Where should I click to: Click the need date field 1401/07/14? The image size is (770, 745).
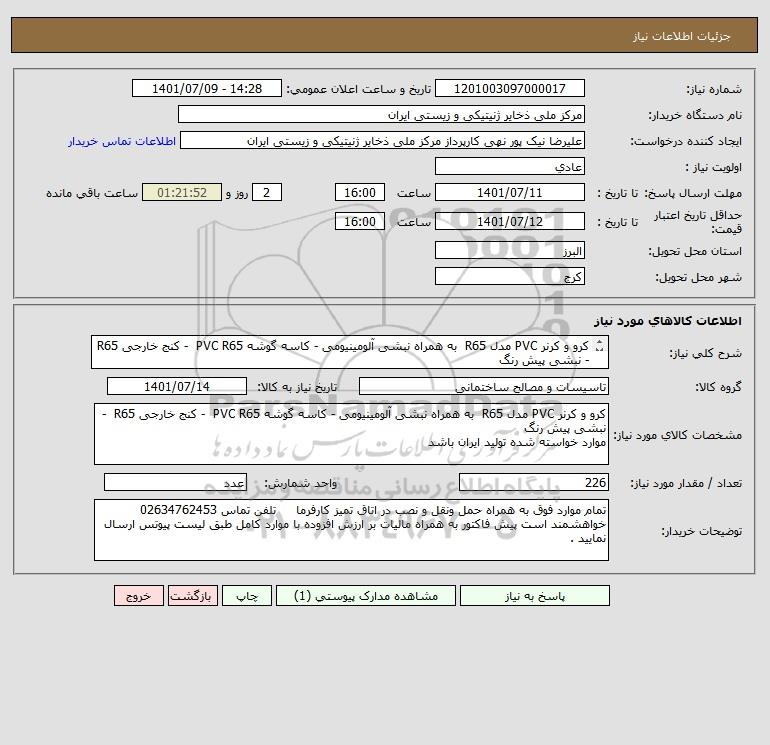click(177, 386)
